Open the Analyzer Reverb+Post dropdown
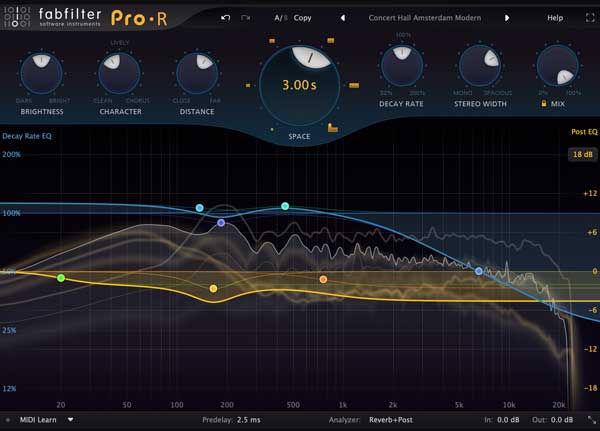The height and width of the screenshot is (431, 600). pos(391,420)
